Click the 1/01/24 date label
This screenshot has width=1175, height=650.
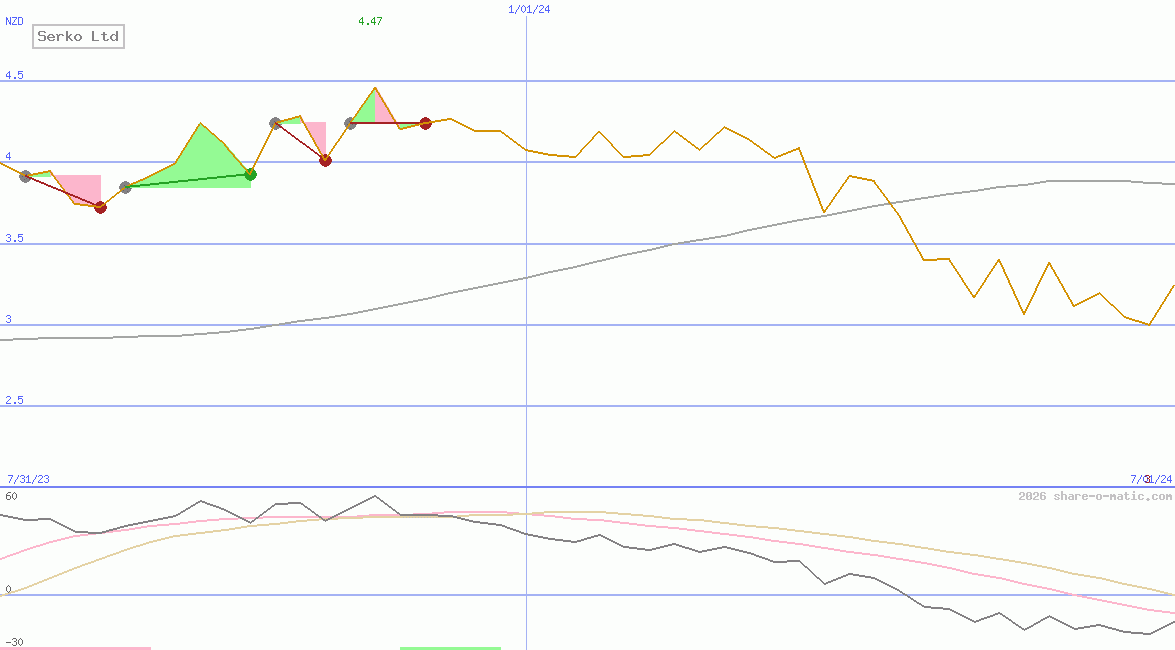click(x=529, y=10)
